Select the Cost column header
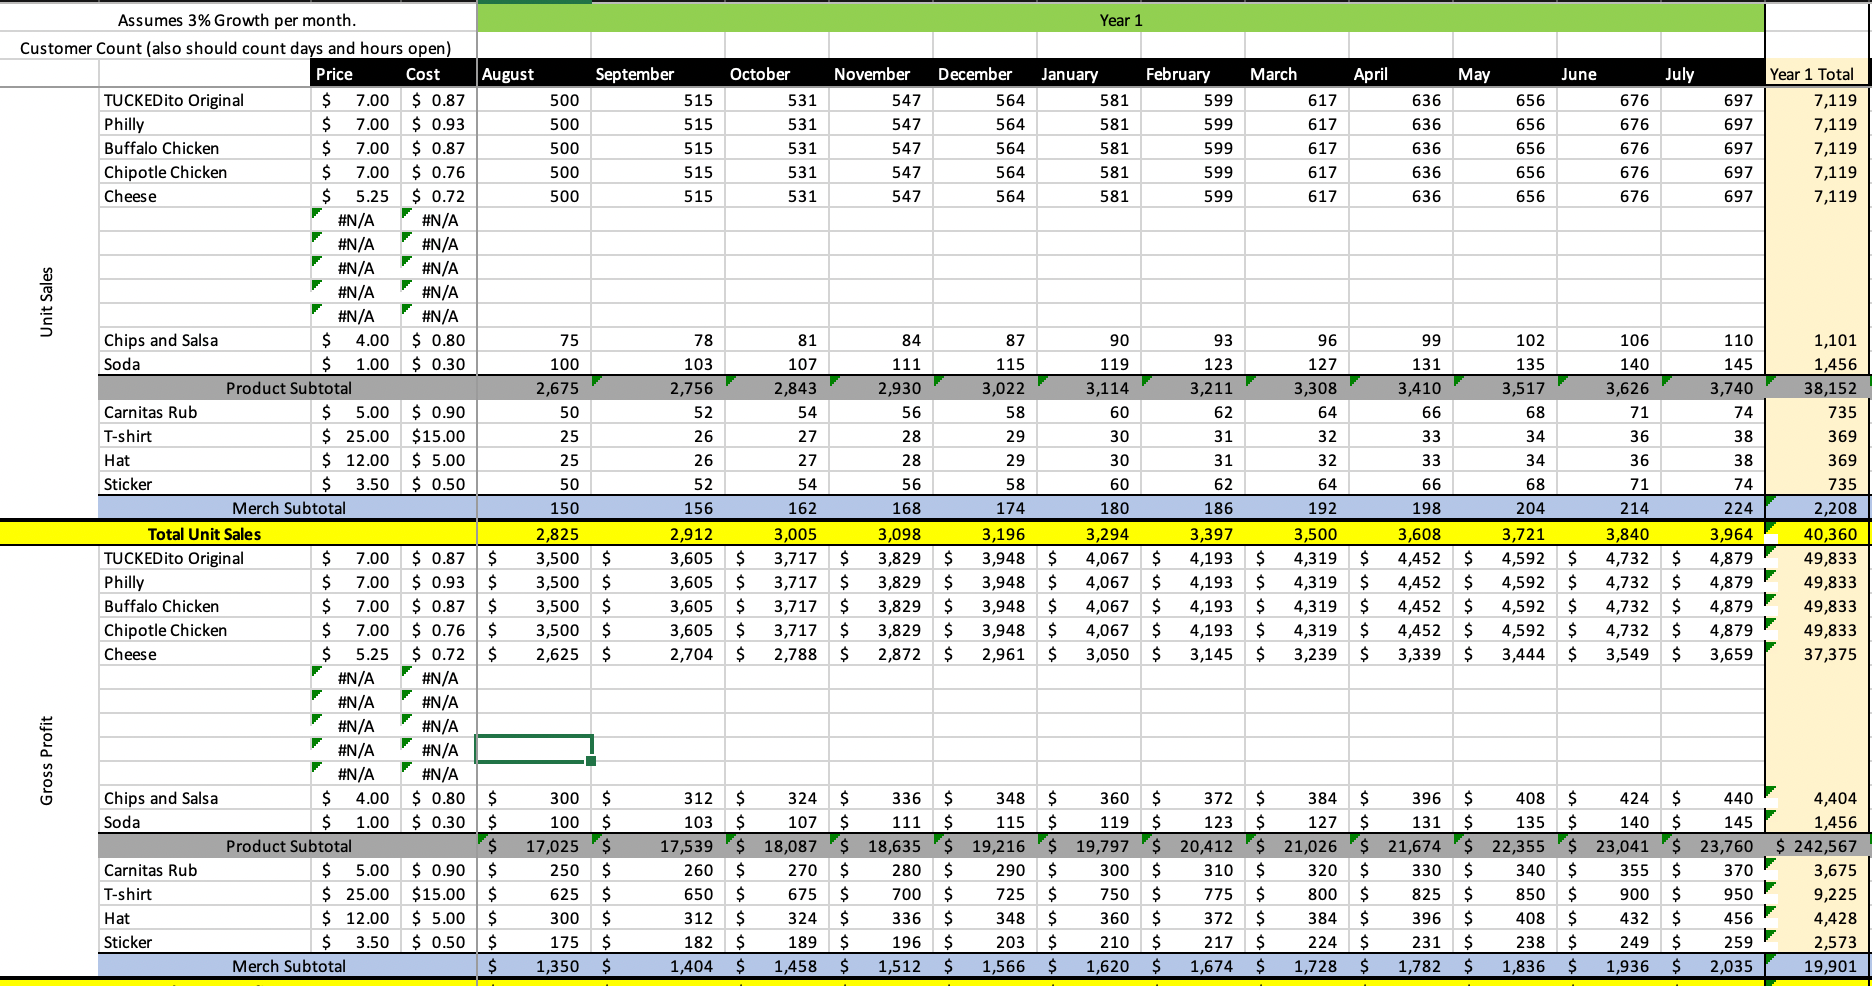 tap(437, 74)
